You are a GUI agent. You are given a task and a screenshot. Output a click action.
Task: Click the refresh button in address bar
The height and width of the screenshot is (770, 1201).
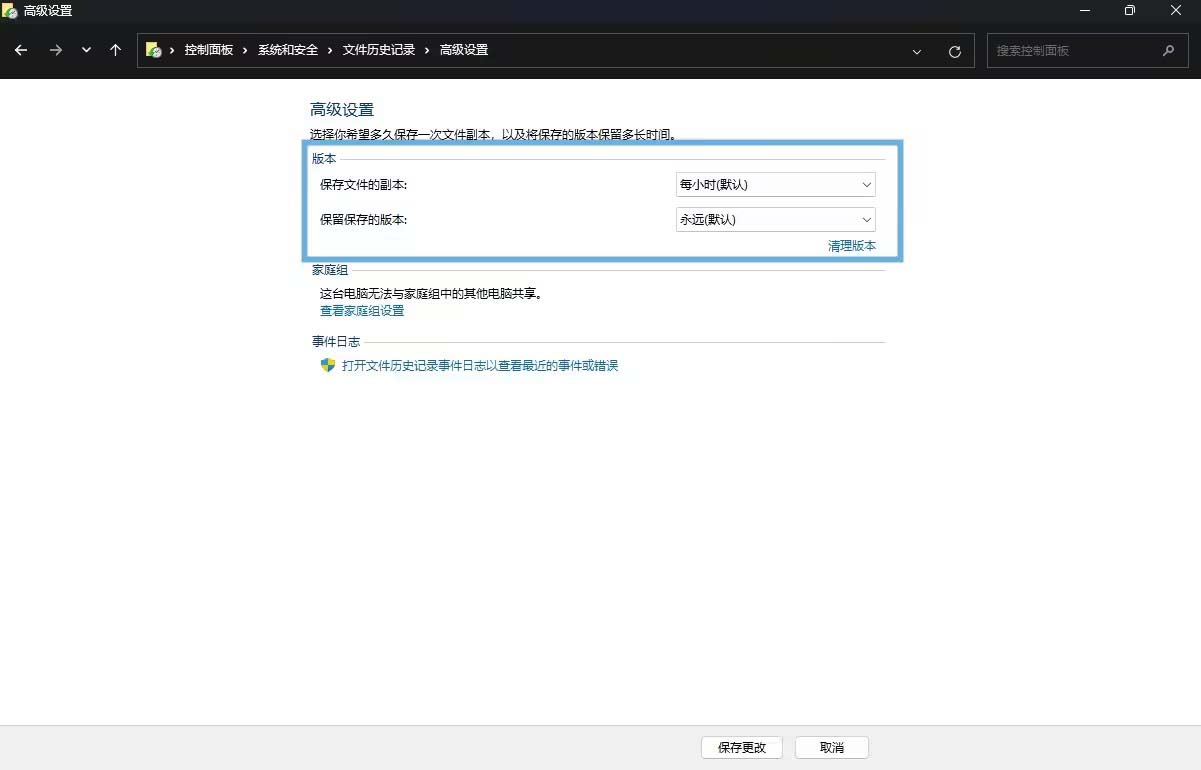tap(955, 51)
